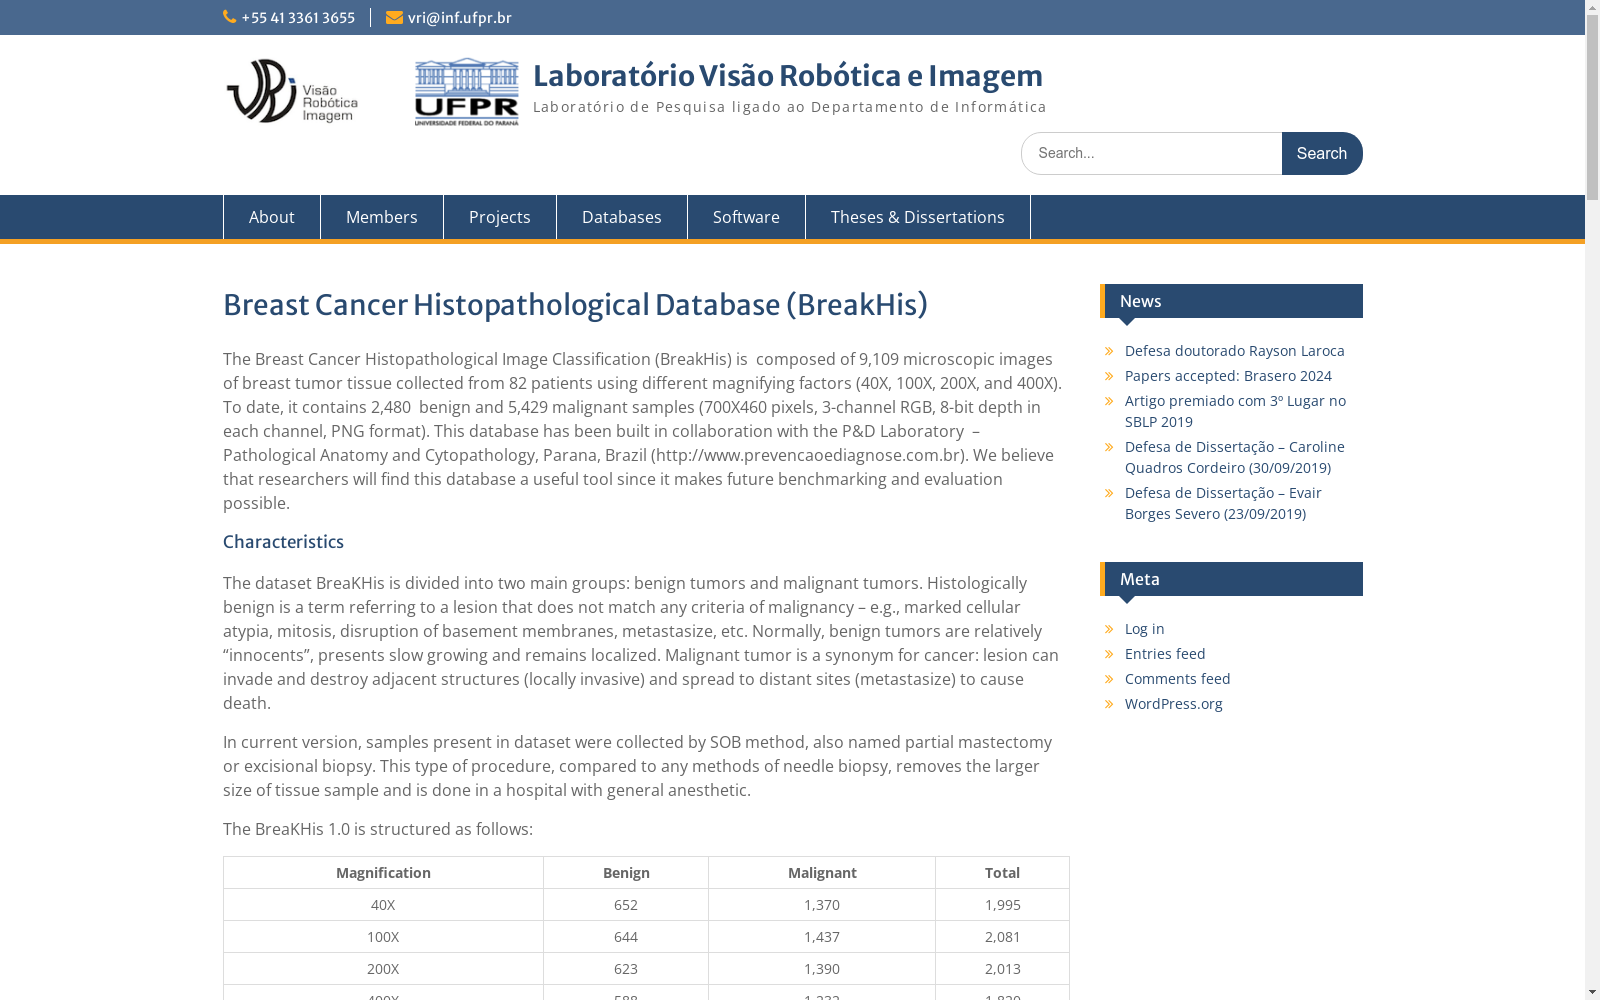Click the Laboratório de Pesquisa tagline
Screen dimensions: 1600x1000
[x=790, y=107]
